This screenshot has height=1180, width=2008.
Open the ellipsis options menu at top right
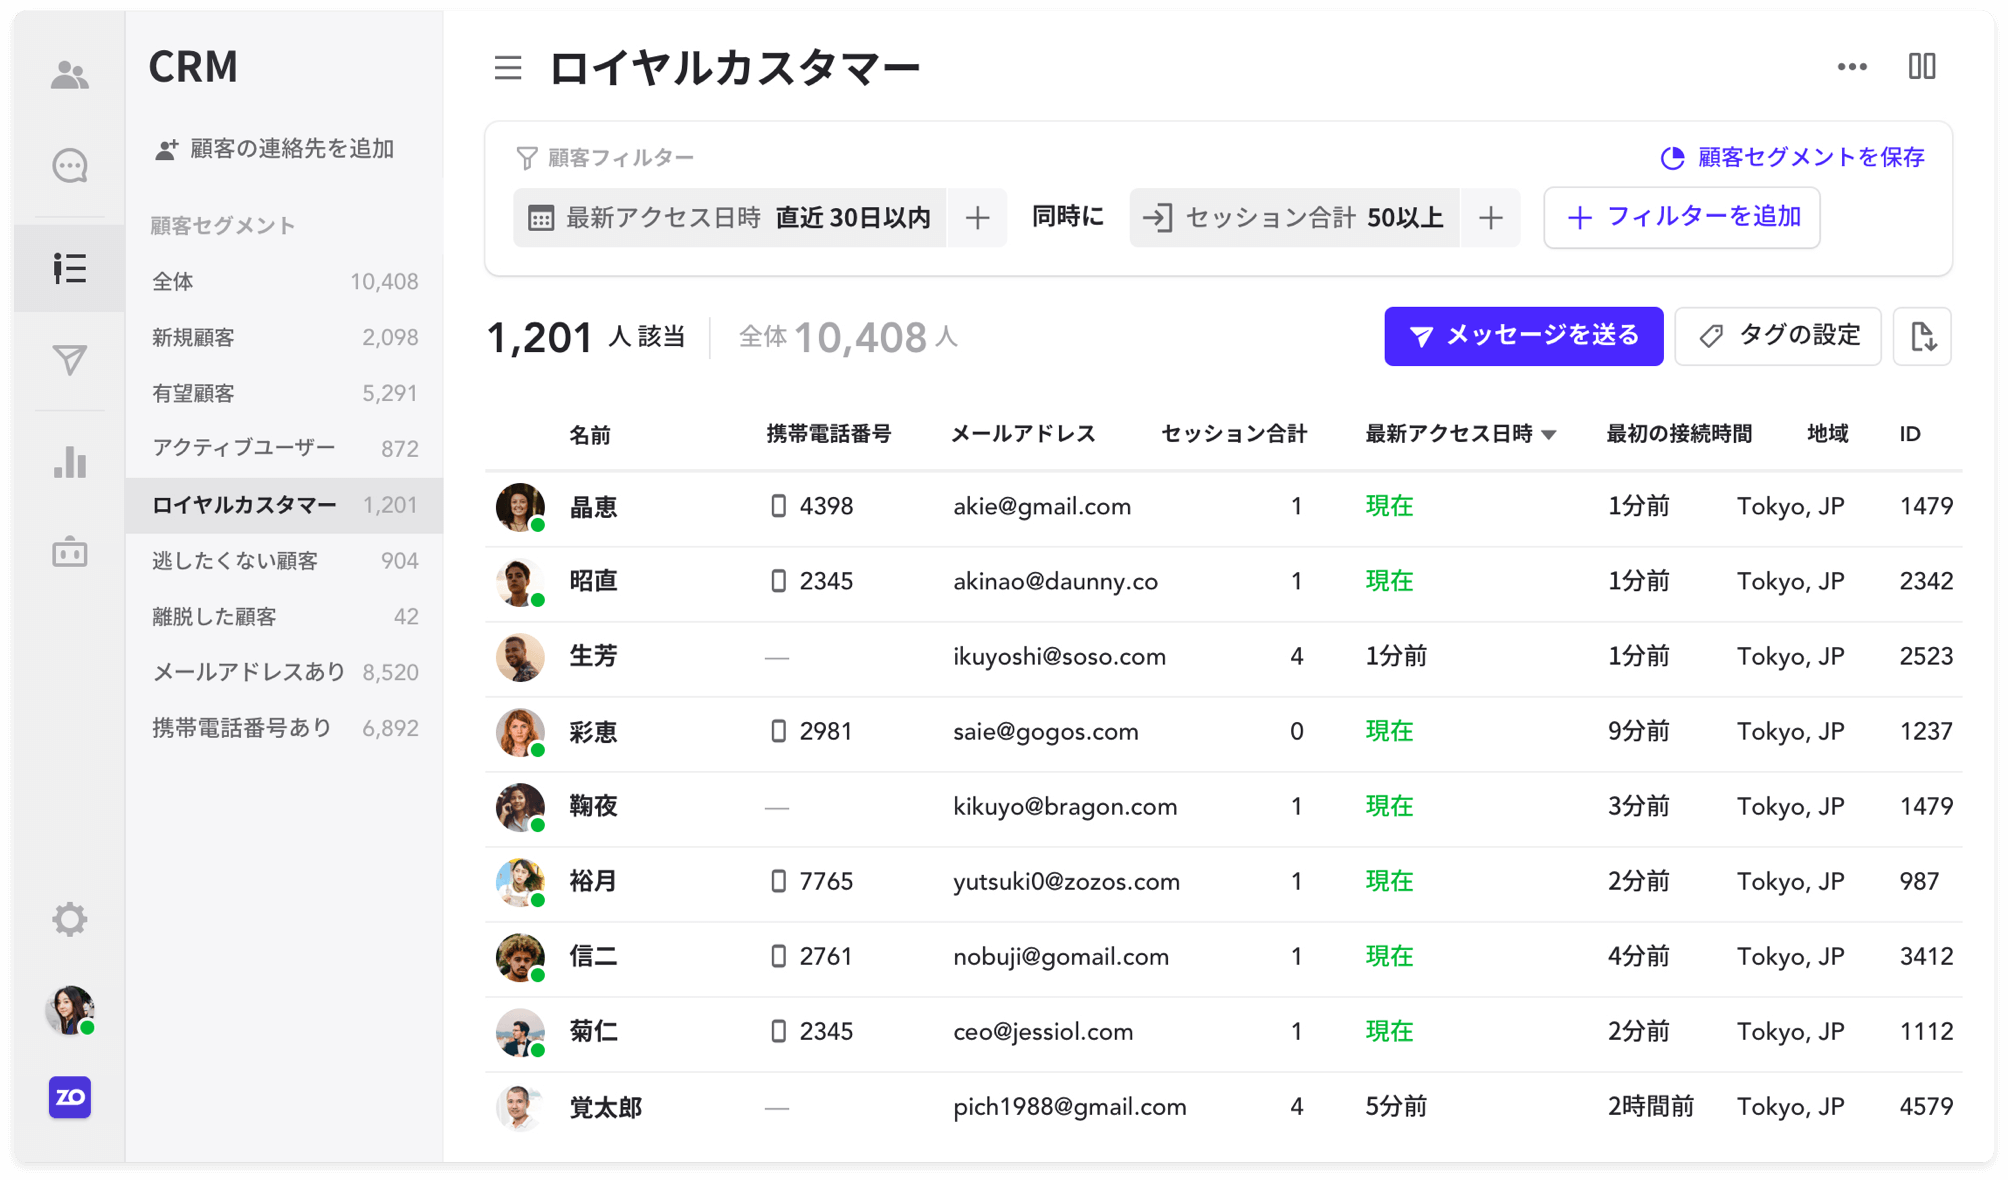coord(1852,66)
